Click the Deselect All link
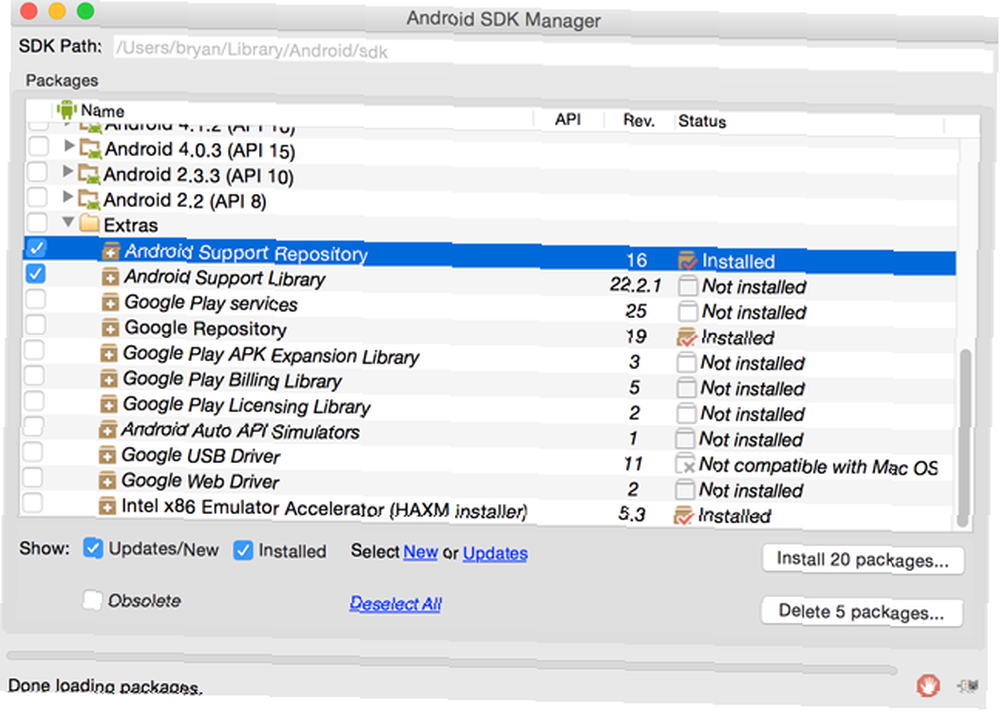1000x711 pixels. (395, 603)
